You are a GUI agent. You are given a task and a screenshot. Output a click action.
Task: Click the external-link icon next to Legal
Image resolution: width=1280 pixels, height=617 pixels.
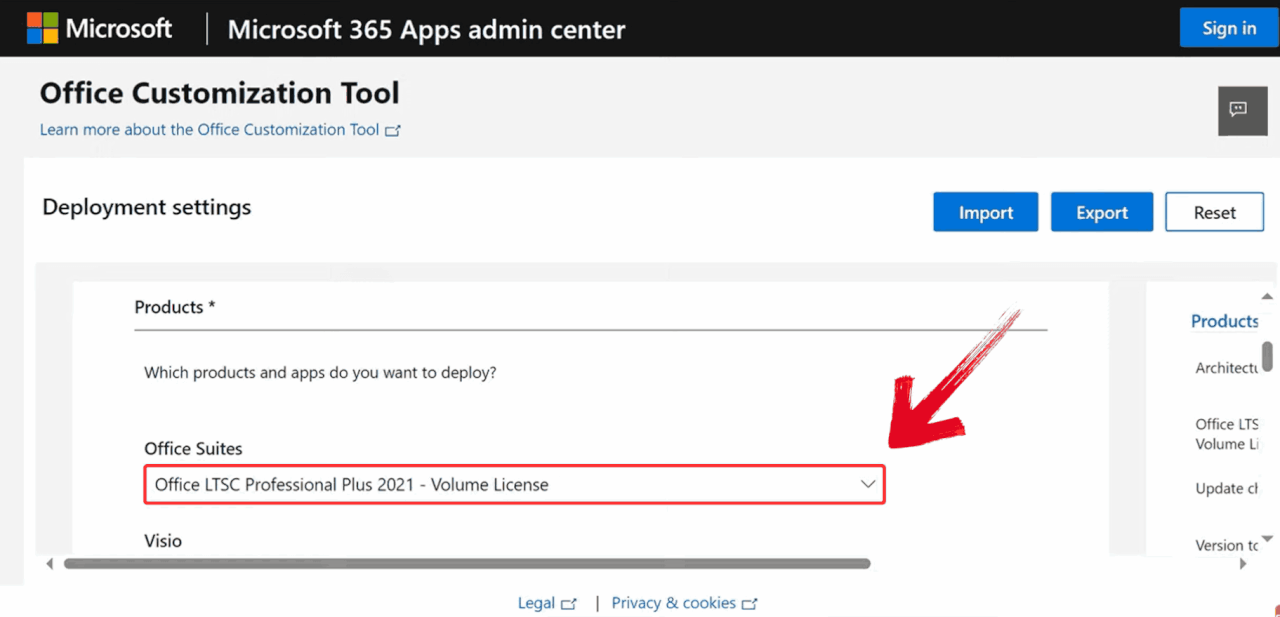point(568,604)
